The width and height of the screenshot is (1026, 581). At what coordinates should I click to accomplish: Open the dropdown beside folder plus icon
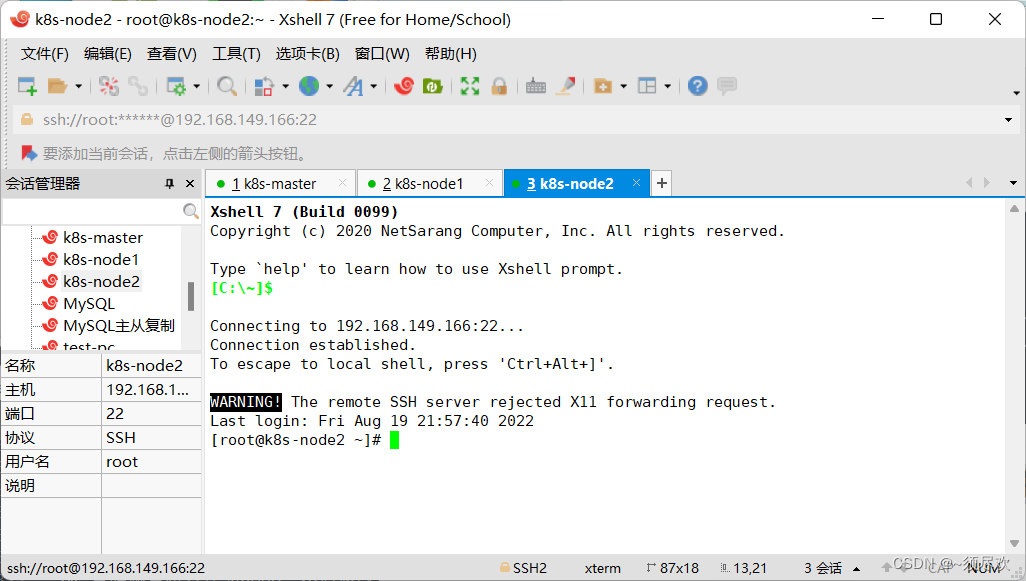click(x=624, y=86)
